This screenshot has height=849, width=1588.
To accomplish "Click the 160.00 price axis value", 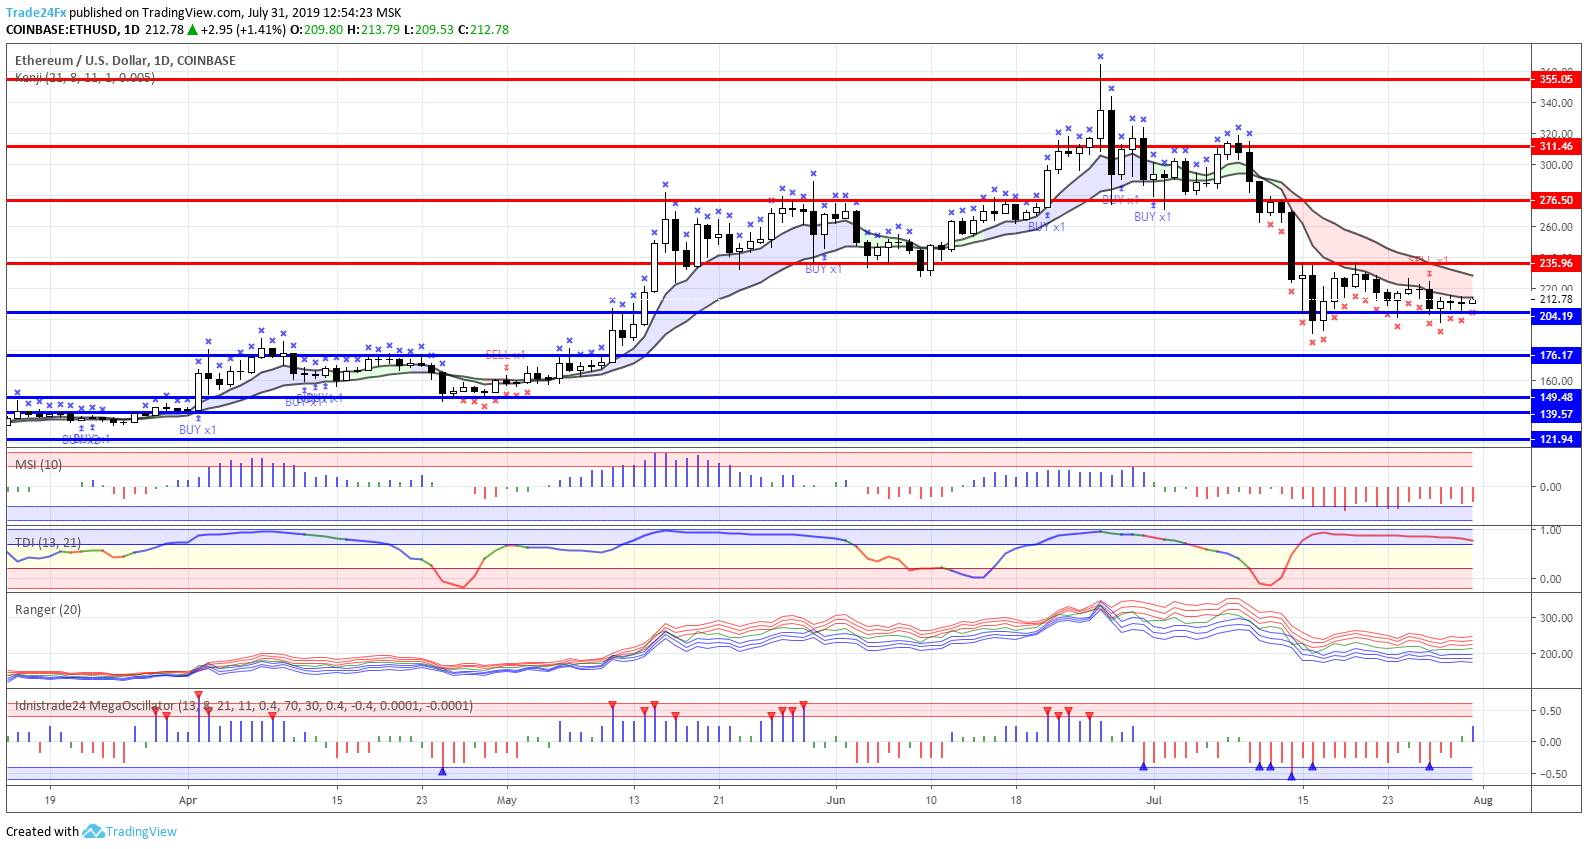I will pos(1556,381).
